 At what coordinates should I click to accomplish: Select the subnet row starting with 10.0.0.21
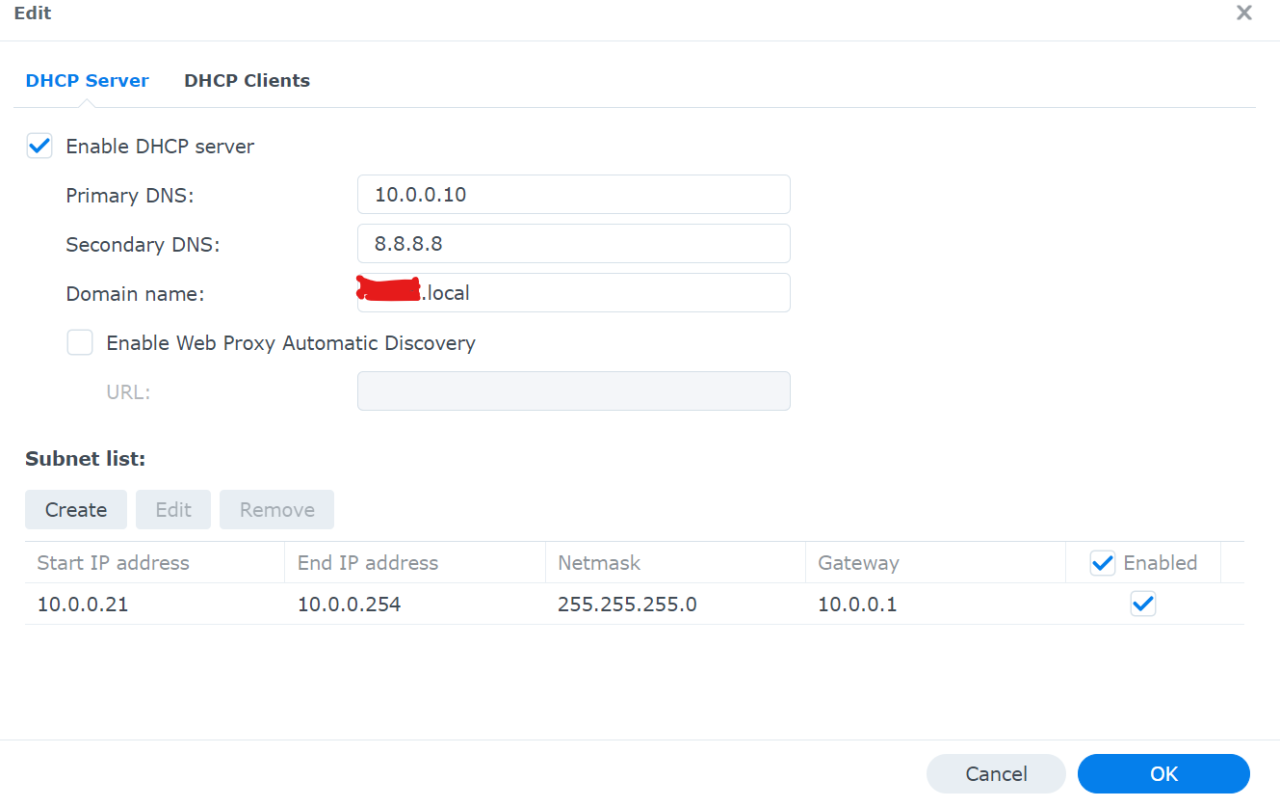[x=400, y=603]
